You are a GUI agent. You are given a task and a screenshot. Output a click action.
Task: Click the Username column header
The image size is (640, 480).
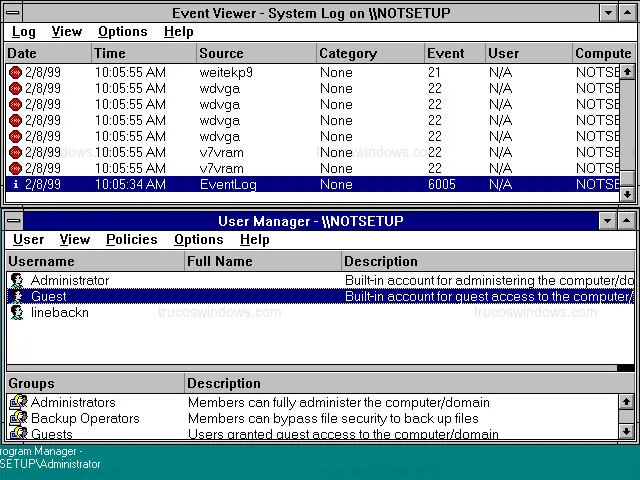tap(41, 261)
